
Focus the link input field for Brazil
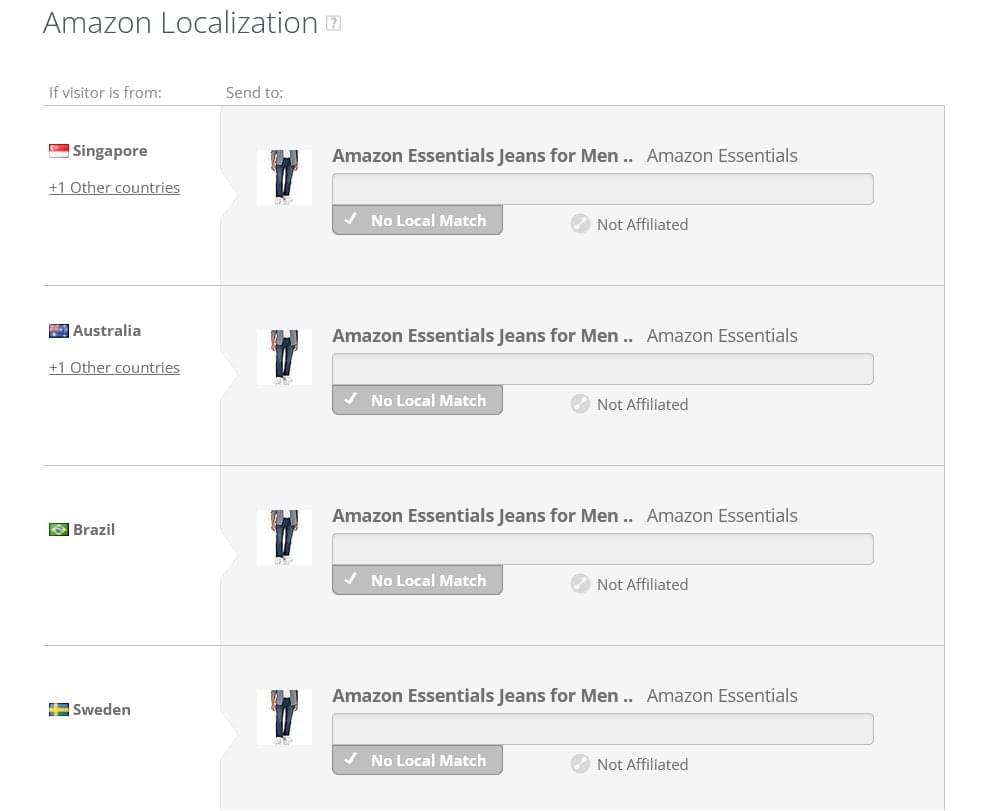coord(603,549)
